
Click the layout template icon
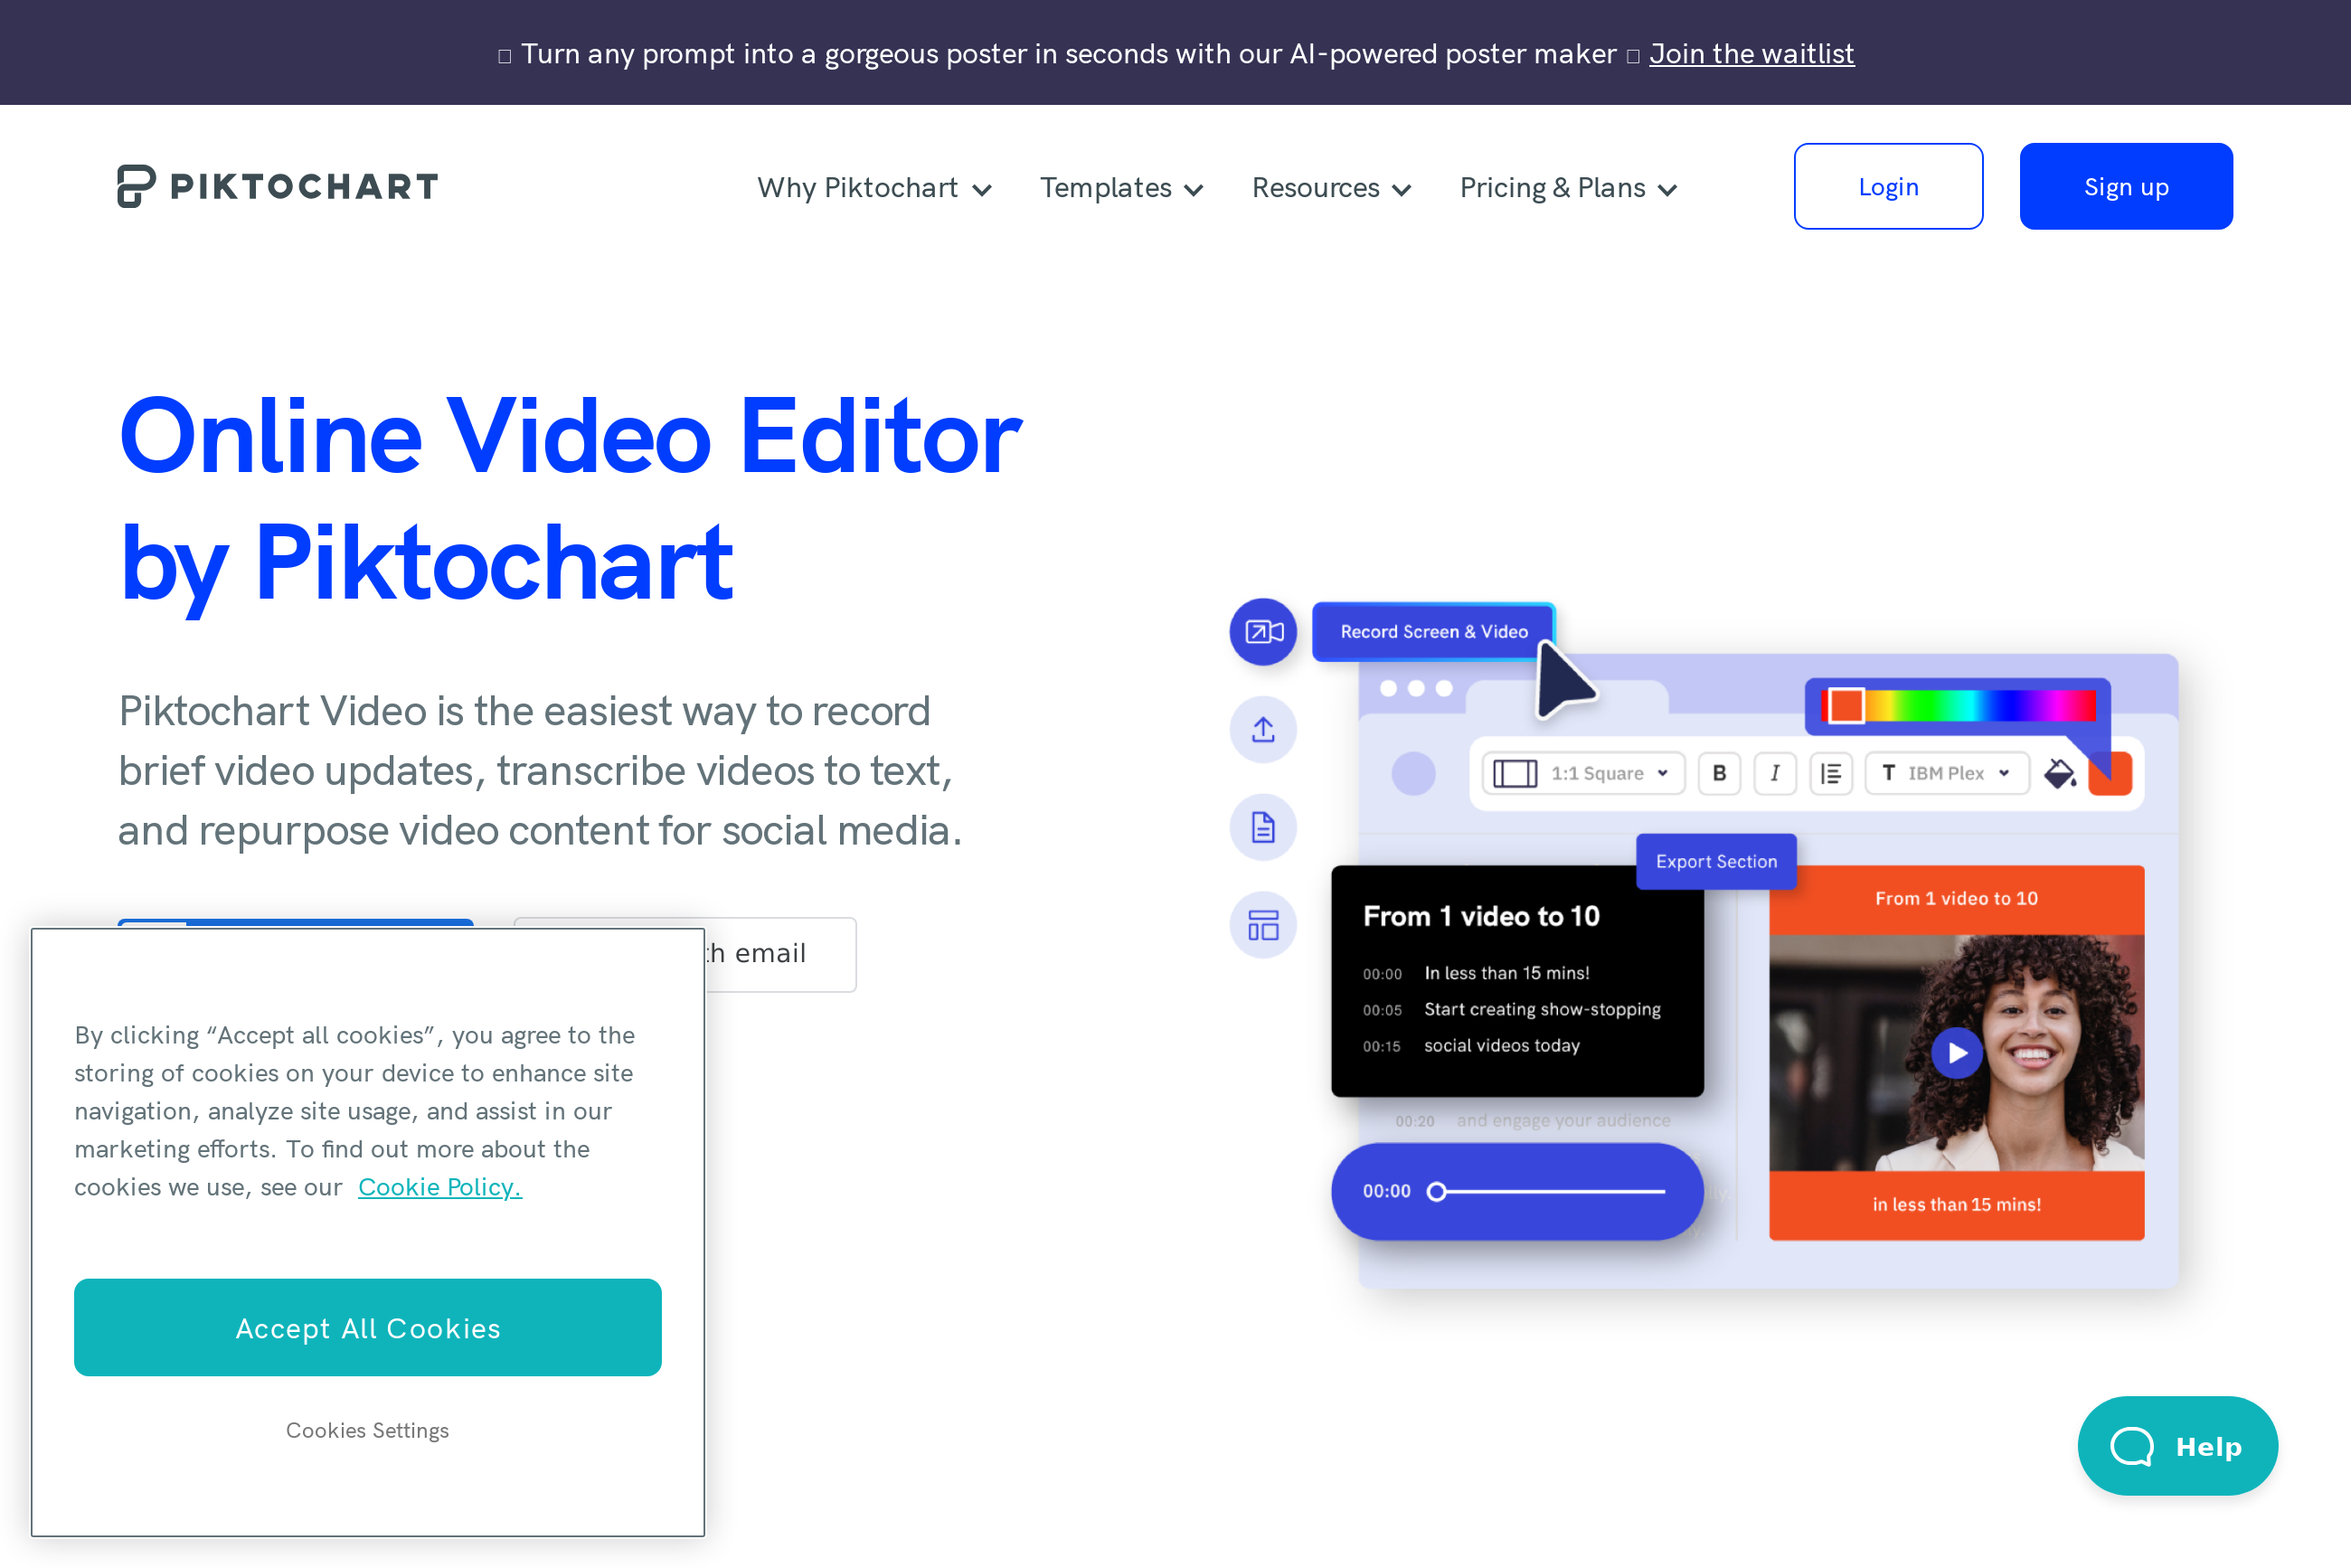click(1263, 925)
